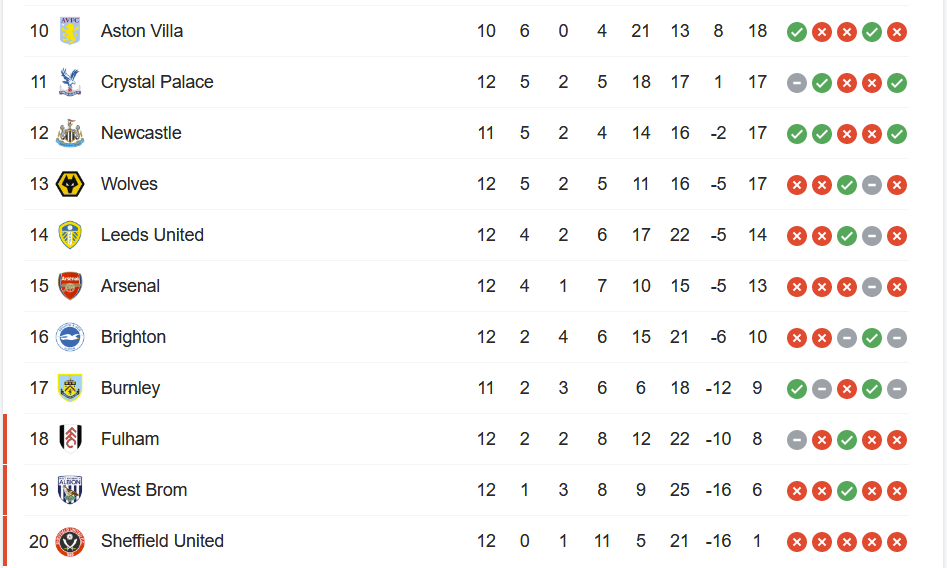Viewport: 947px width, 568px height.
Task: Open the Crystal Palace team link
Action: [157, 82]
